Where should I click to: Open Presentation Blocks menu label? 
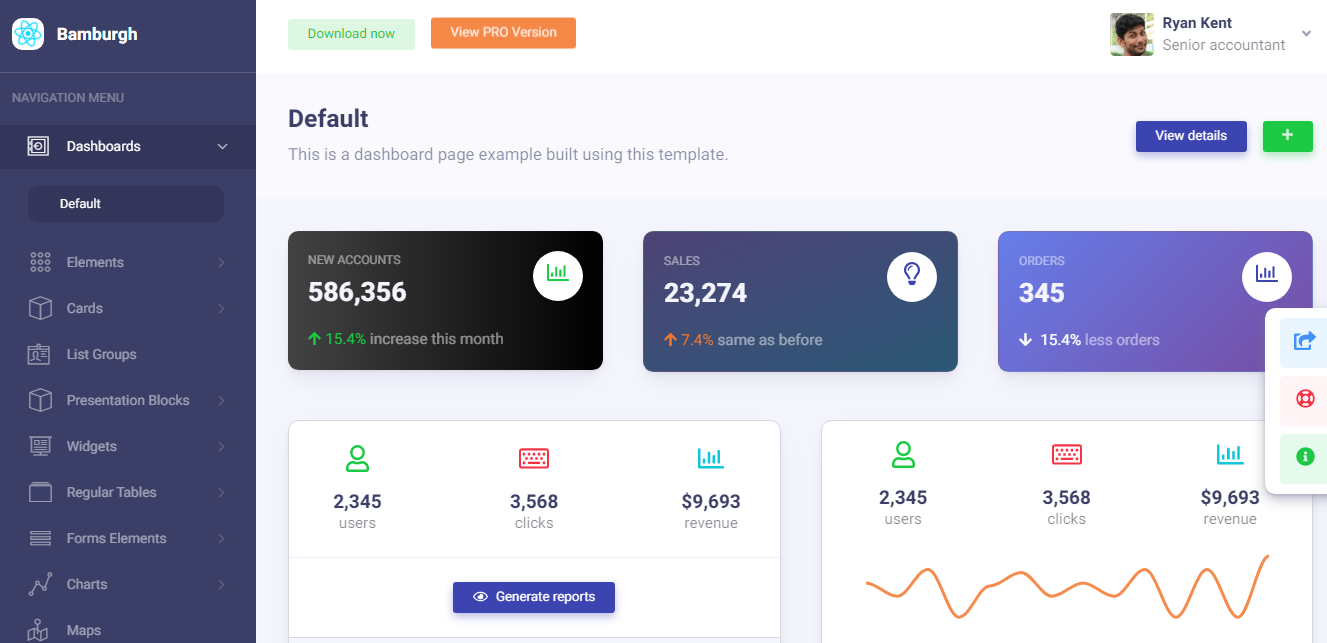(128, 400)
